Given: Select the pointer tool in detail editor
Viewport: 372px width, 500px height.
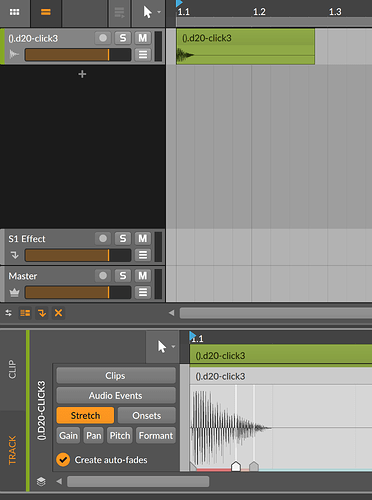Looking at the screenshot, I should 162,347.
